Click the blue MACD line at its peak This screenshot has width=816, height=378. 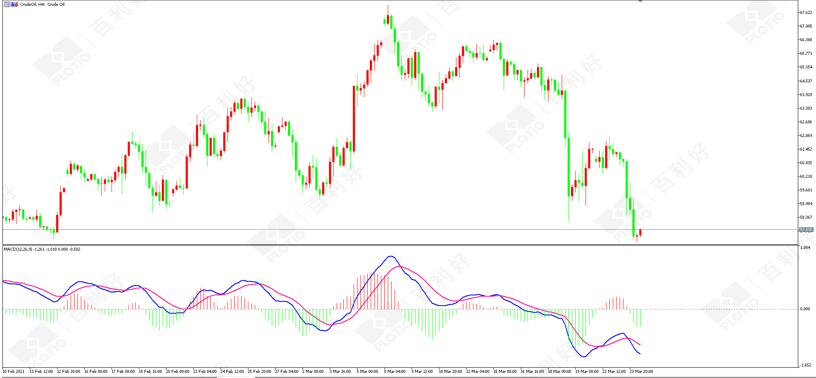[x=390, y=256]
